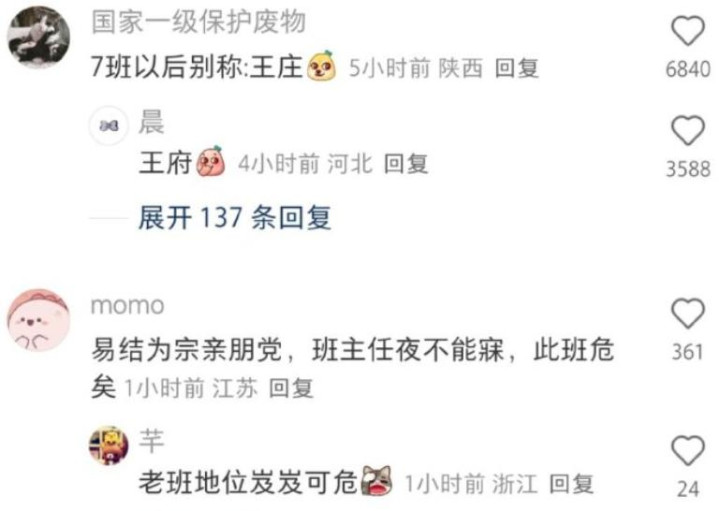Reply to 芊's comment from 浙江

571,484
